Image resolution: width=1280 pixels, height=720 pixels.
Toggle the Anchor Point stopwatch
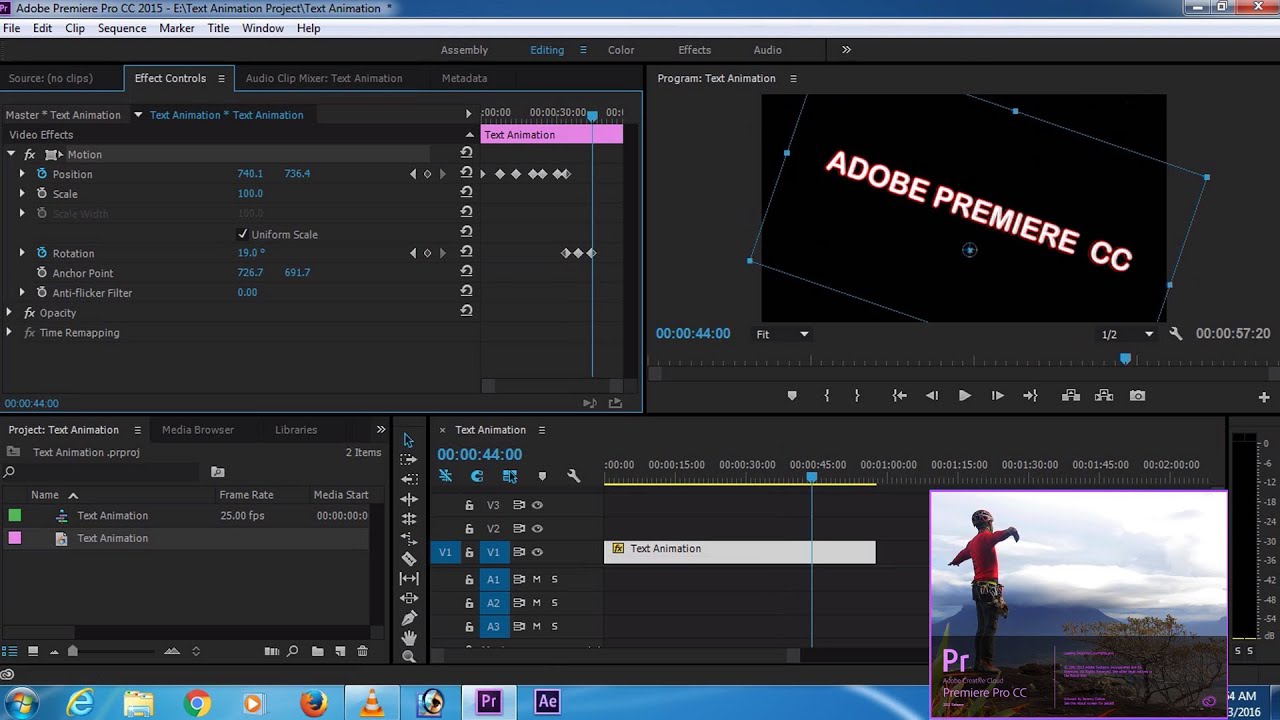tap(42, 273)
